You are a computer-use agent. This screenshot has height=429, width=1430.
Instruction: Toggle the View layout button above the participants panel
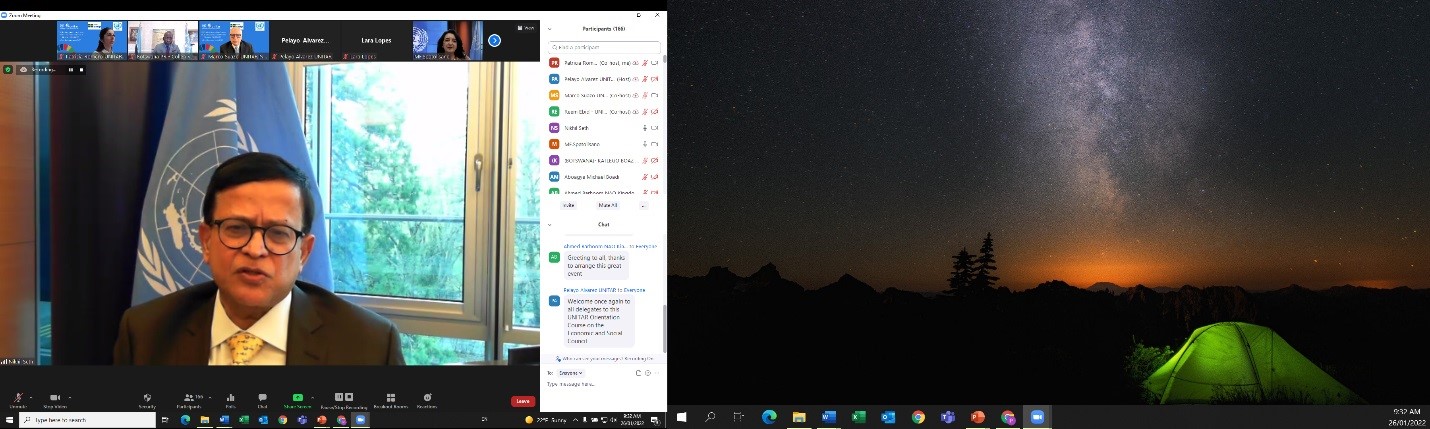pyautogui.click(x=527, y=28)
